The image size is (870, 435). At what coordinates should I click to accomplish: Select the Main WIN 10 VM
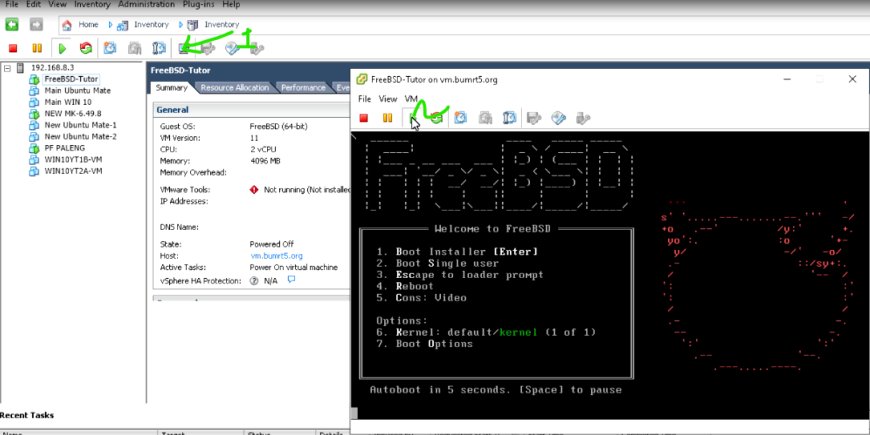[68, 102]
